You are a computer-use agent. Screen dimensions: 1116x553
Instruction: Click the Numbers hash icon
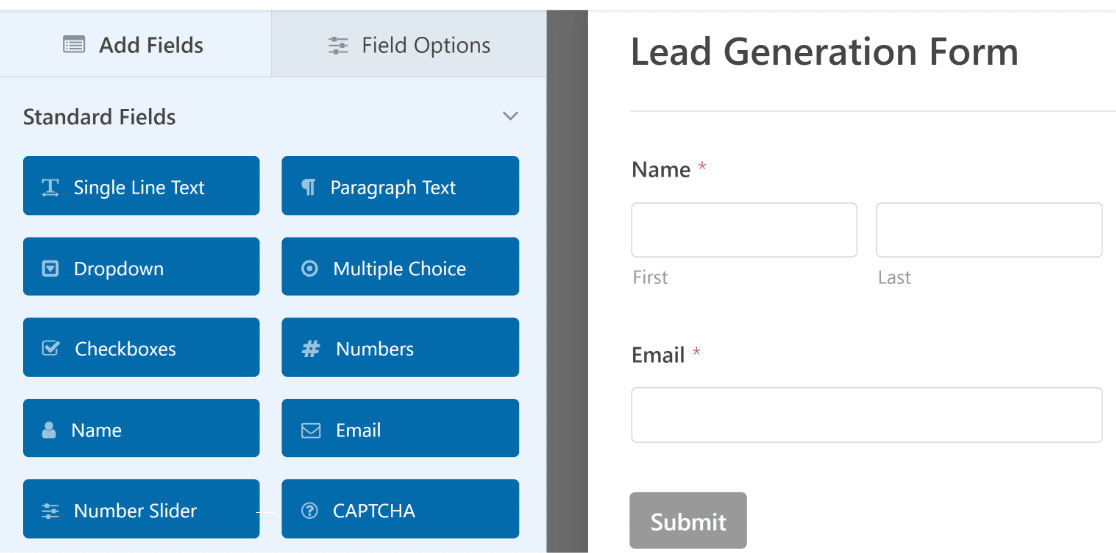pyautogui.click(x=310, y=349)
